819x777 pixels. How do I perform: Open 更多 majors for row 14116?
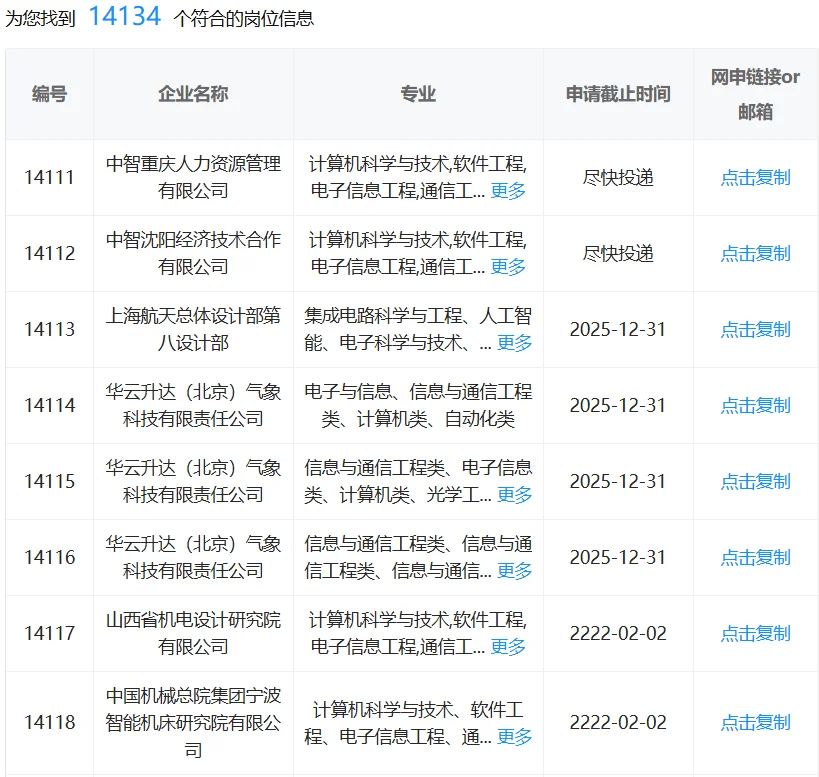click(x=514, y=571)
